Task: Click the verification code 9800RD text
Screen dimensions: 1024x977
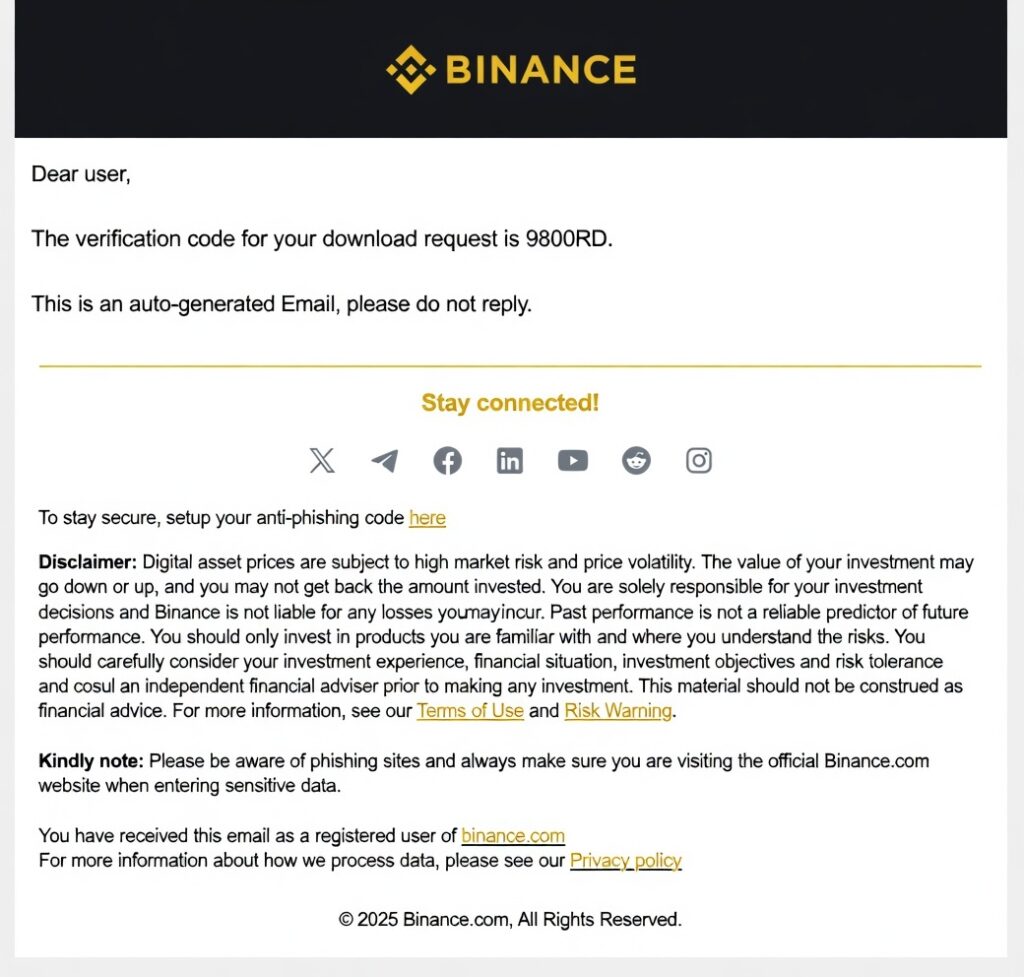Action: click(x=567, y=239)
